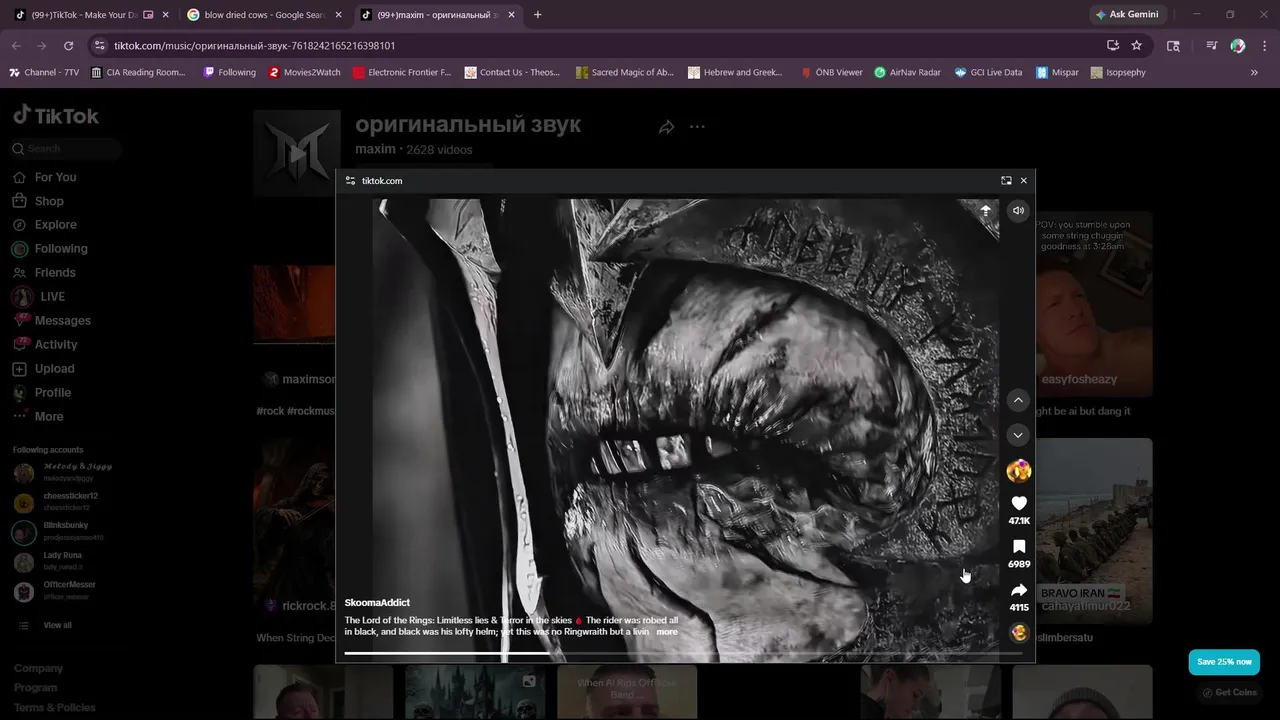
Task: Expand the Company footer section
Action: coord(38,668)
